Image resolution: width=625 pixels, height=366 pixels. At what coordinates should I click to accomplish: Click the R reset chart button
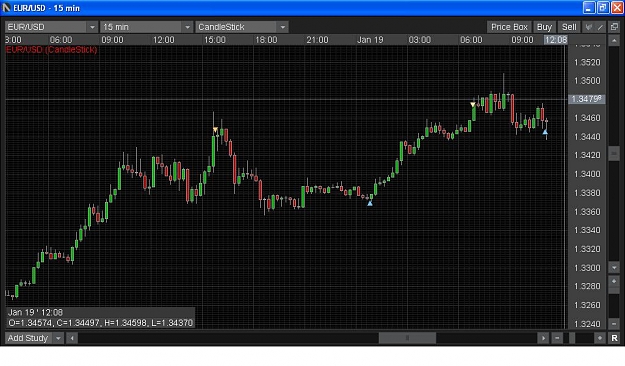(x=614, y=338)
